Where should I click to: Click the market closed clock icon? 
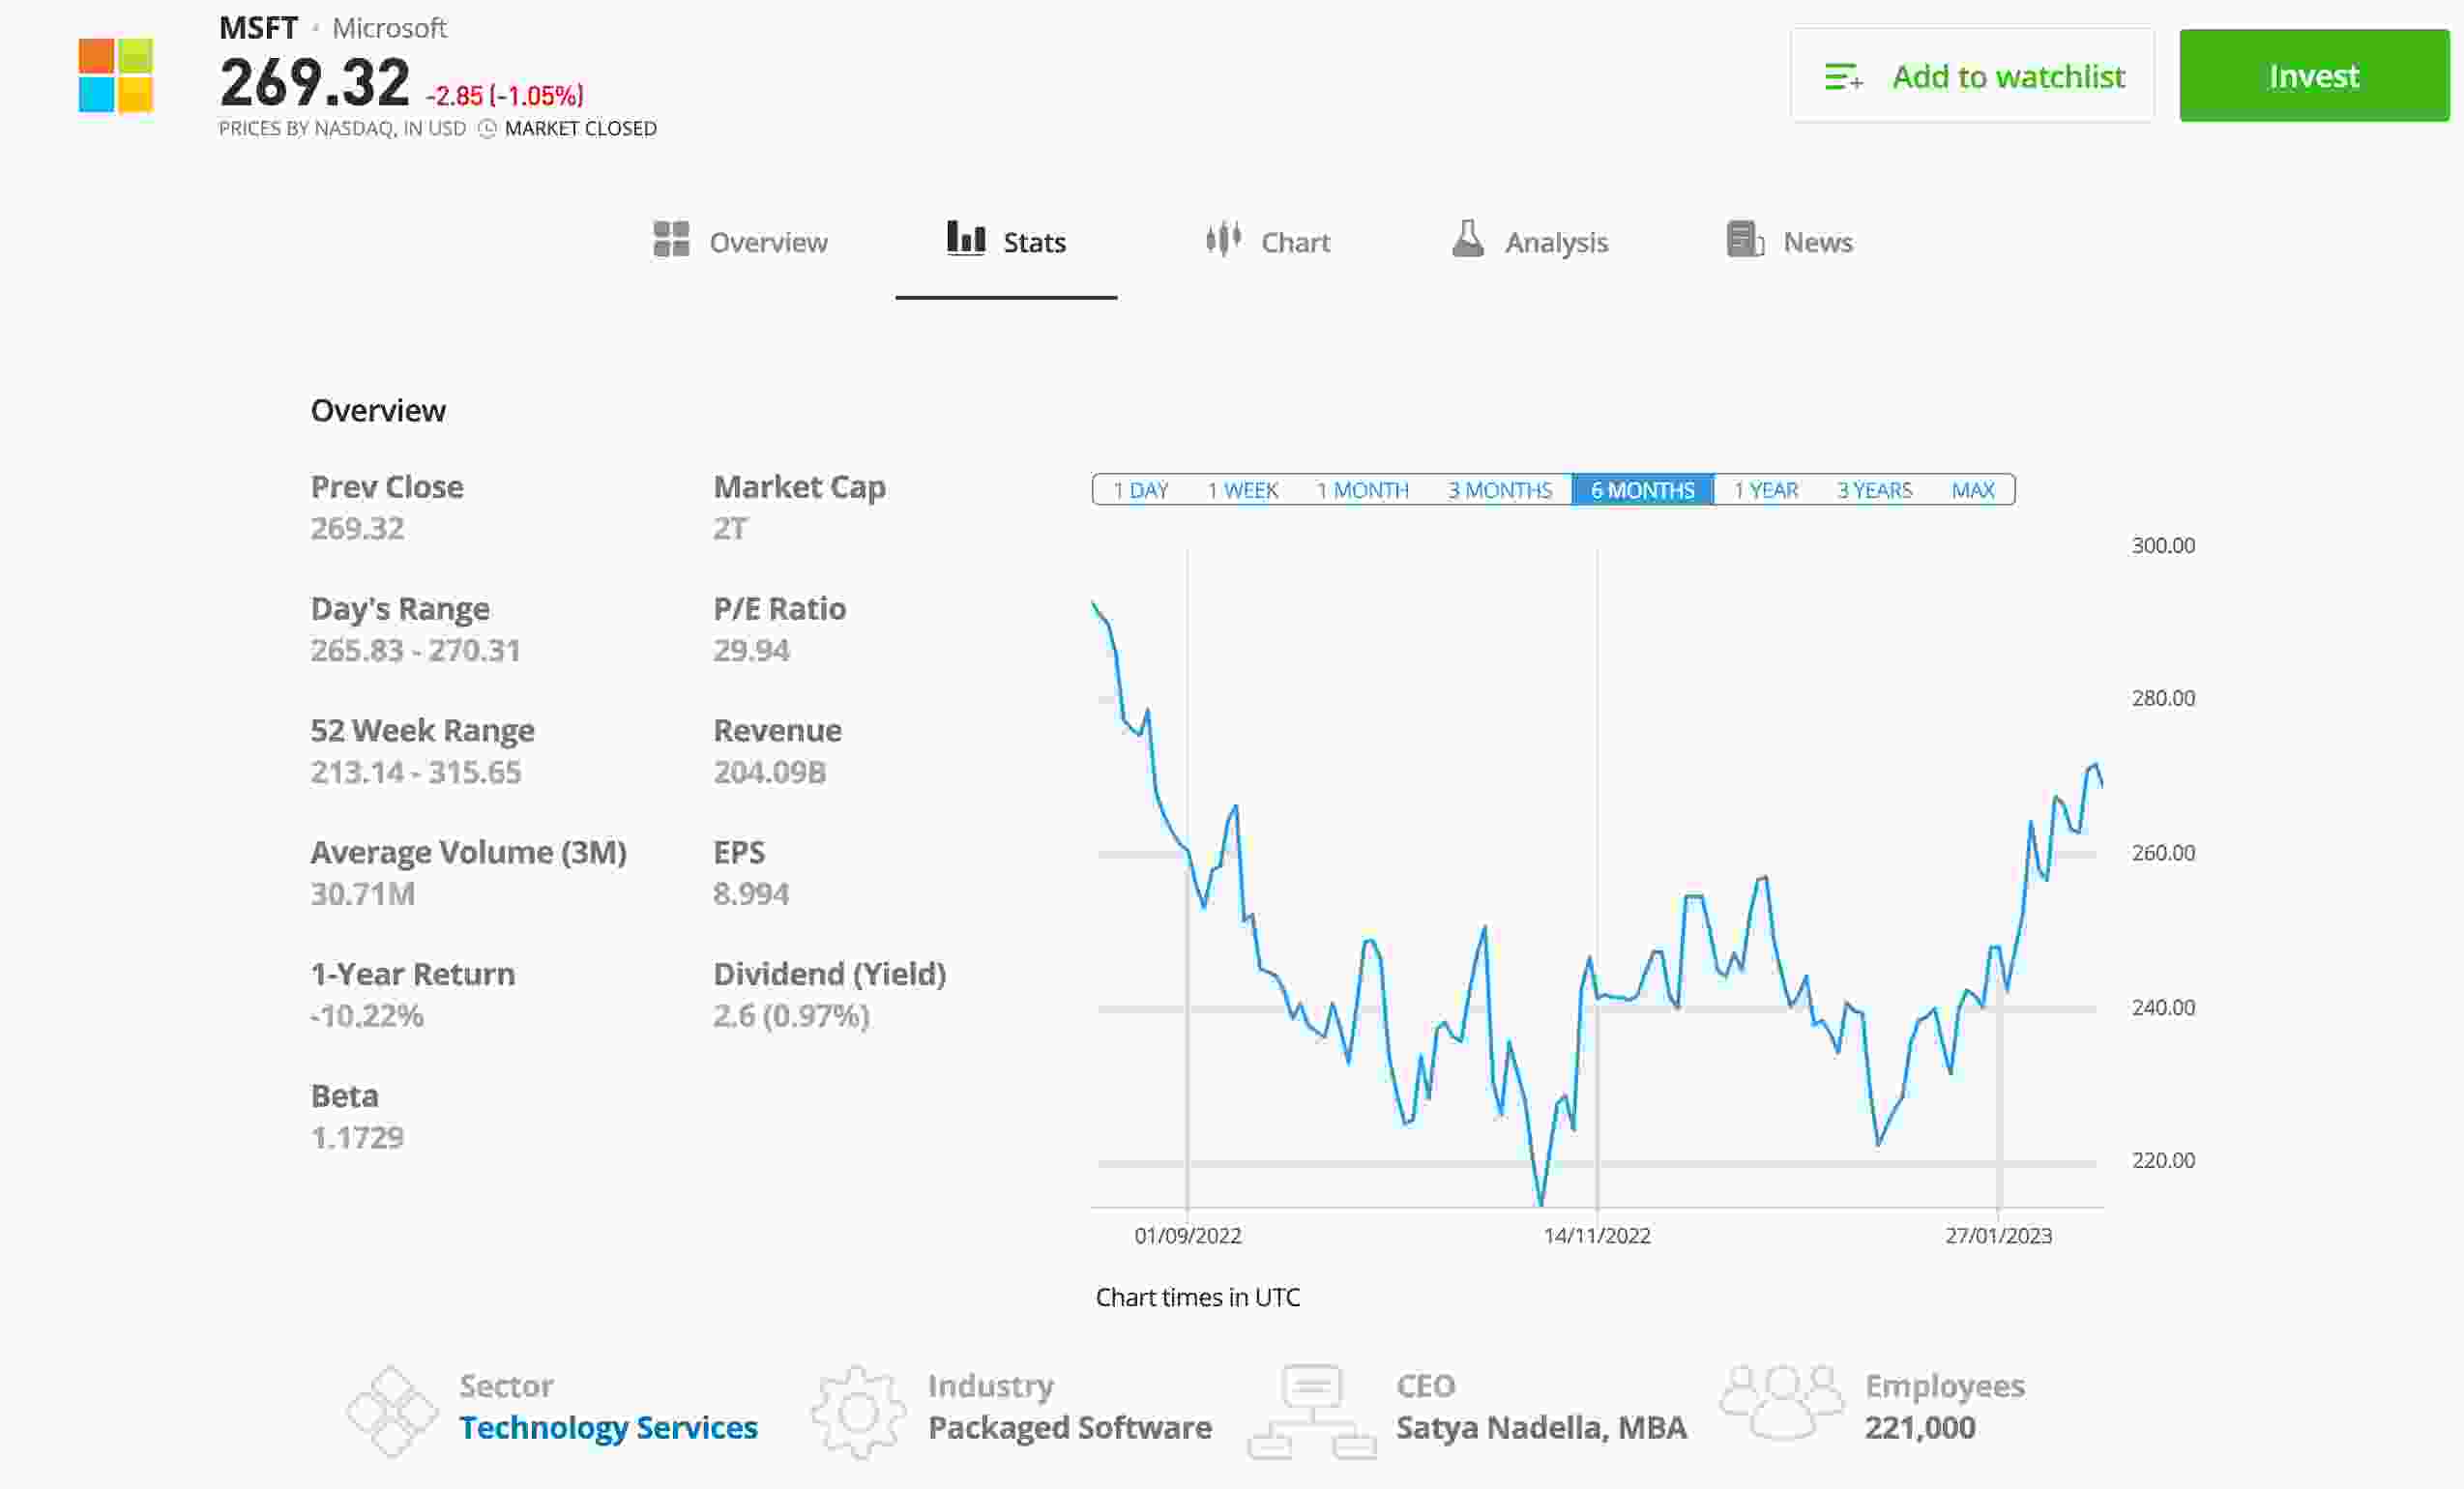coord(487,129)
